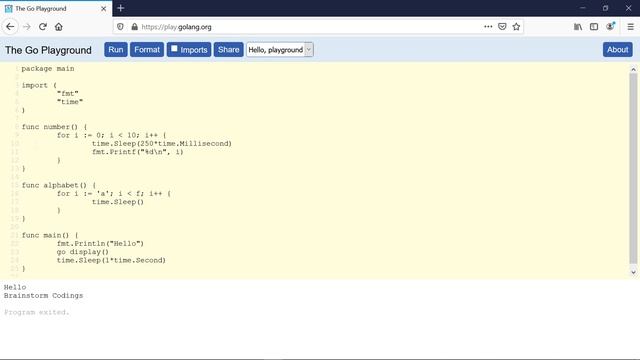Bookmark this page with star icon

(x=516, y=27)
